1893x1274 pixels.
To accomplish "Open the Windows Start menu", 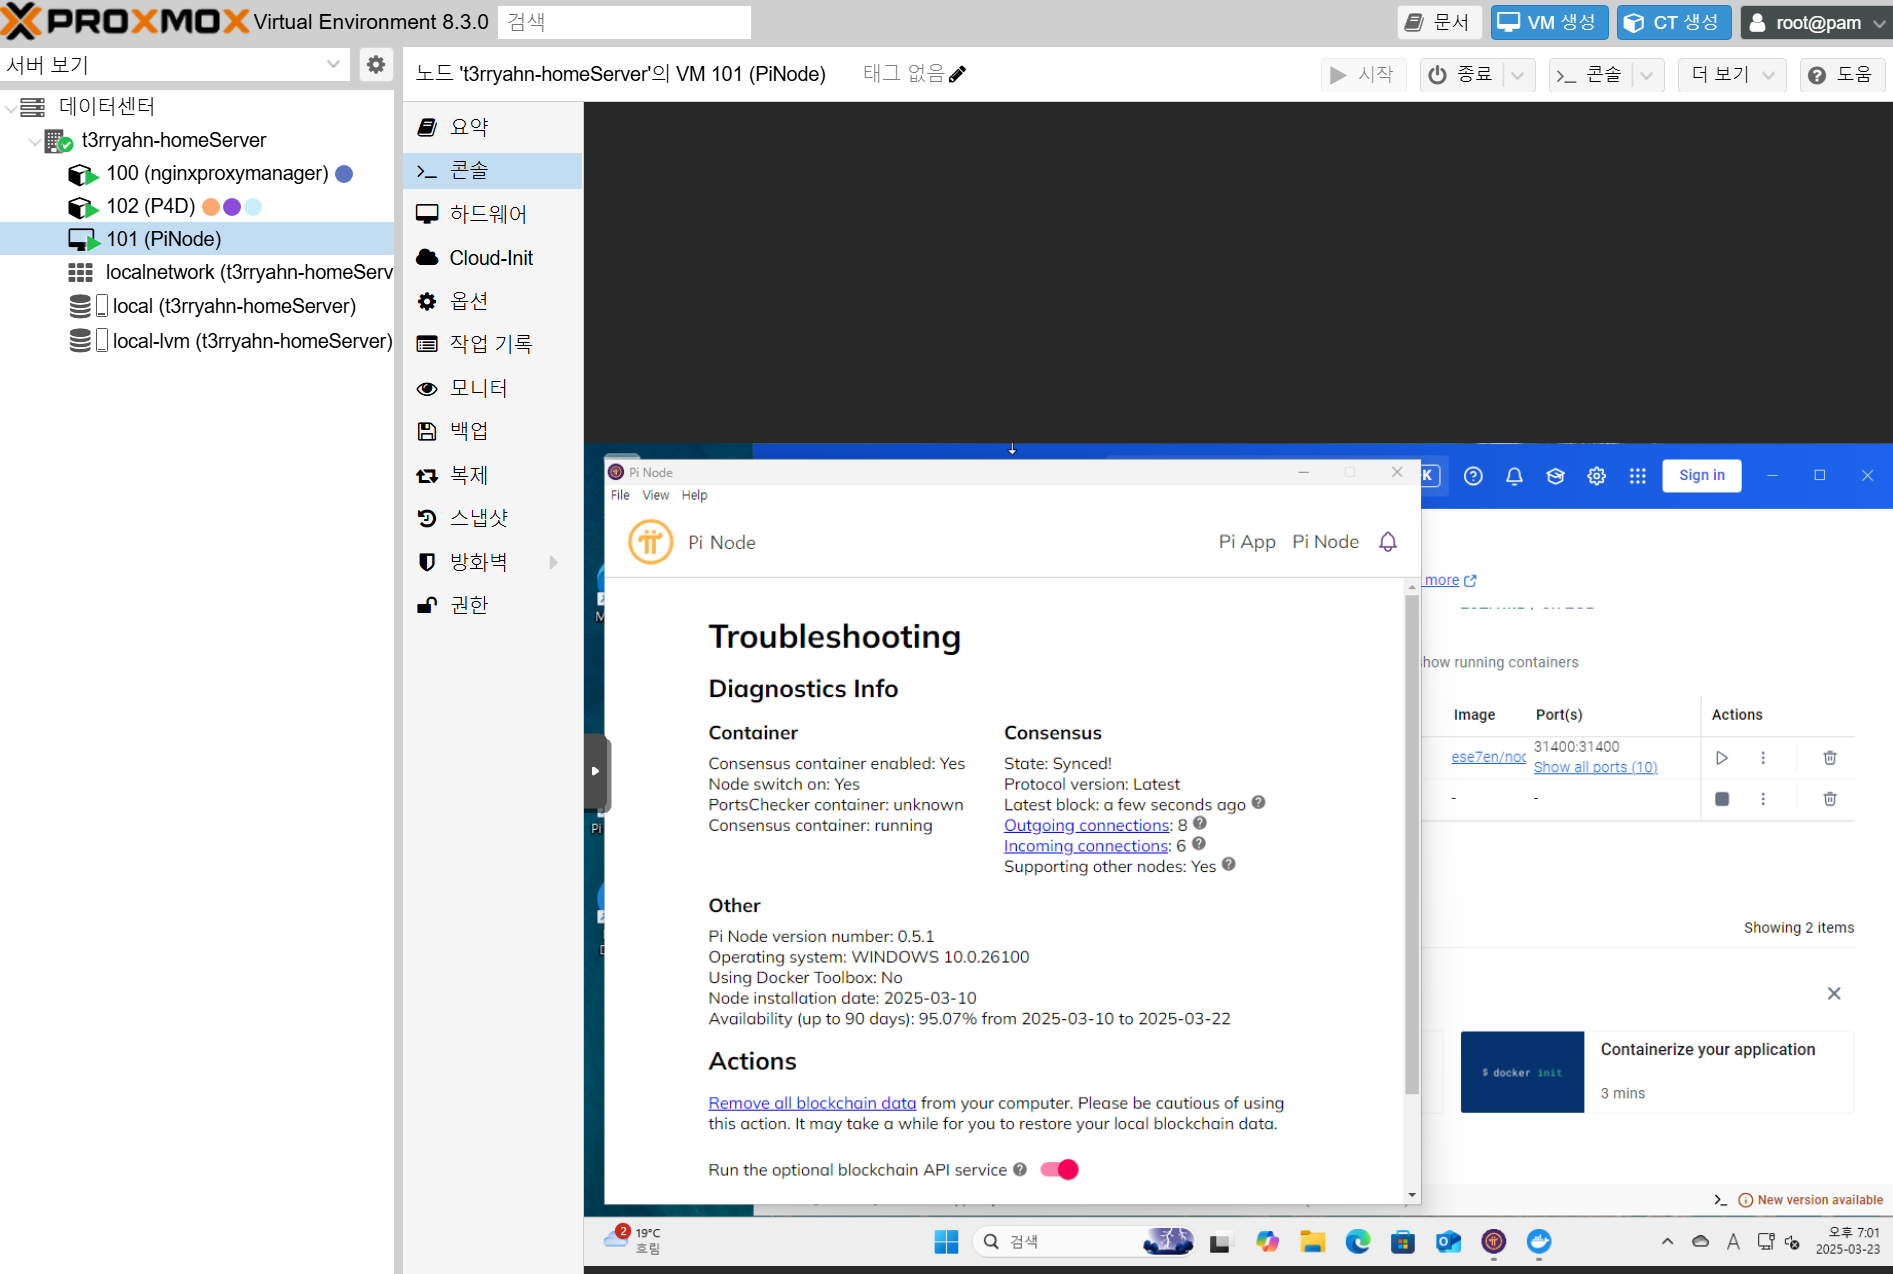I will [946, 1242].
